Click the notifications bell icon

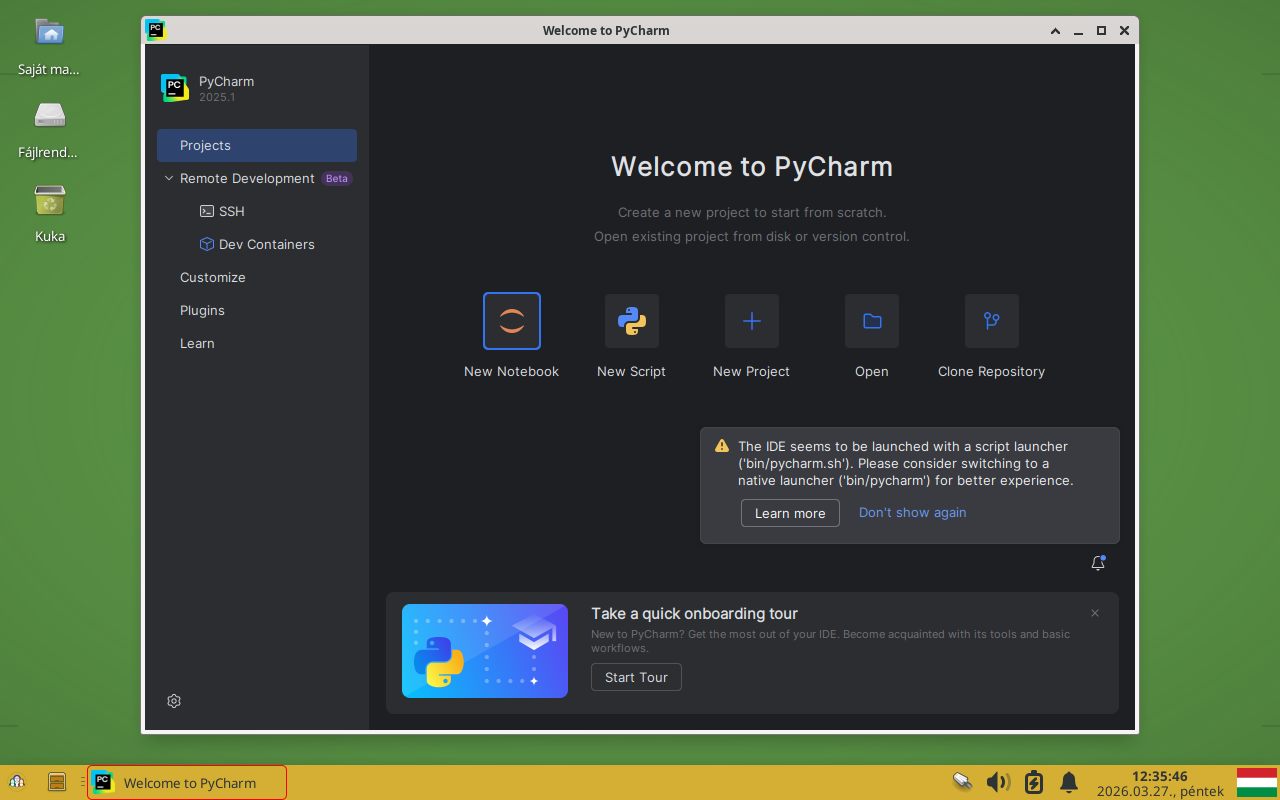(1097, 562)
